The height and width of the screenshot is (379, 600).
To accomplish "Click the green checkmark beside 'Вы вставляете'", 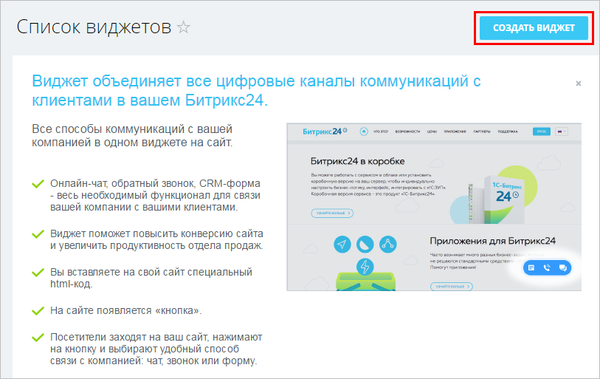I will [38, 272].
